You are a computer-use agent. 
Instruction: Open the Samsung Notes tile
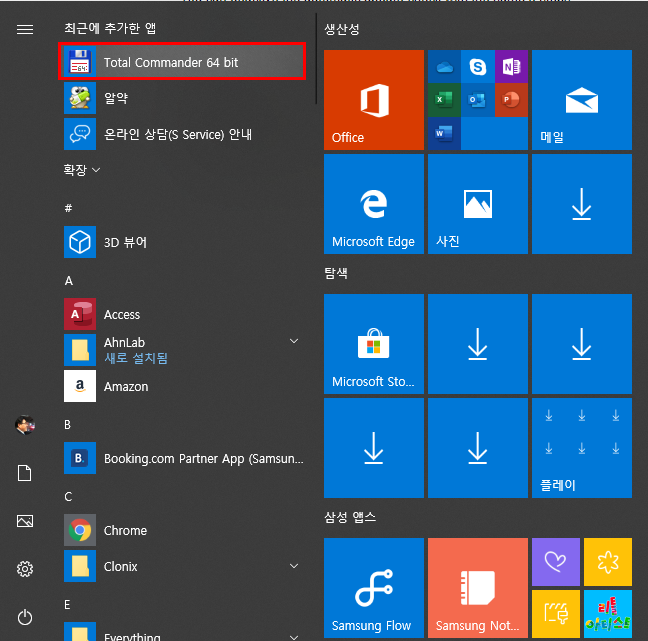pyautogui.click(x=478, y=588)
